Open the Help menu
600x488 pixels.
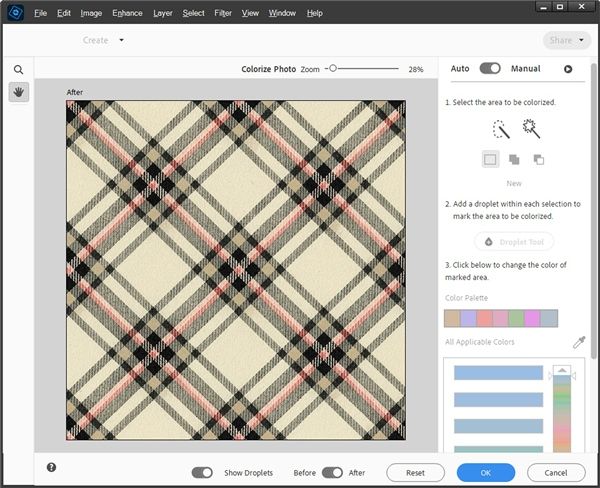tap(315, 13)
